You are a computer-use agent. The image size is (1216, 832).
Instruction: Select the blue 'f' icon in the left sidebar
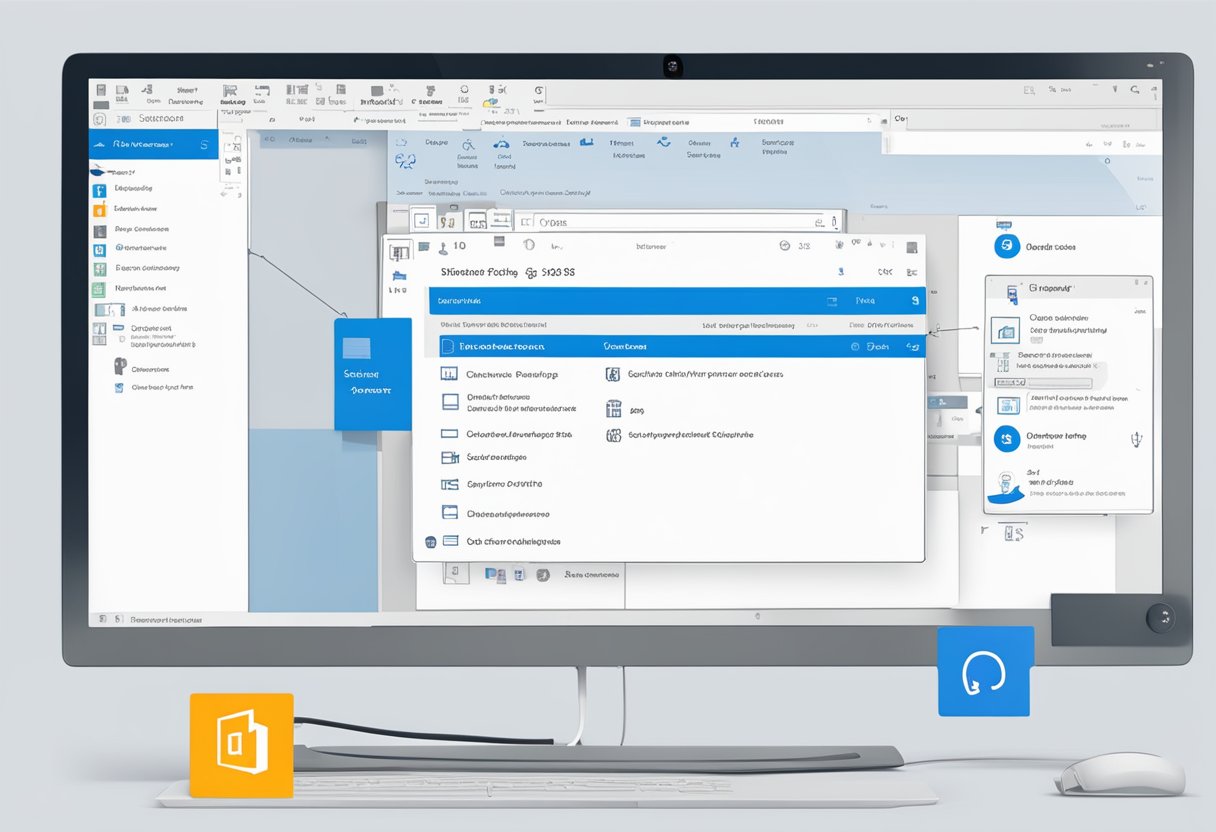(98, 189)
